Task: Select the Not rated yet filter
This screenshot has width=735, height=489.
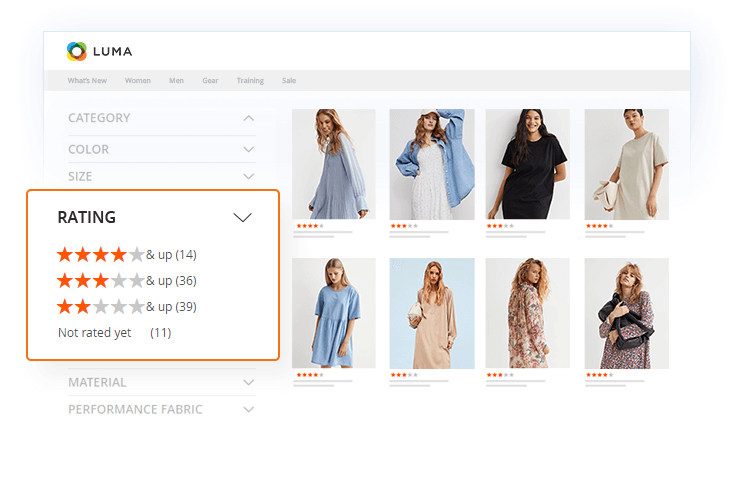Action: point(114,332)
